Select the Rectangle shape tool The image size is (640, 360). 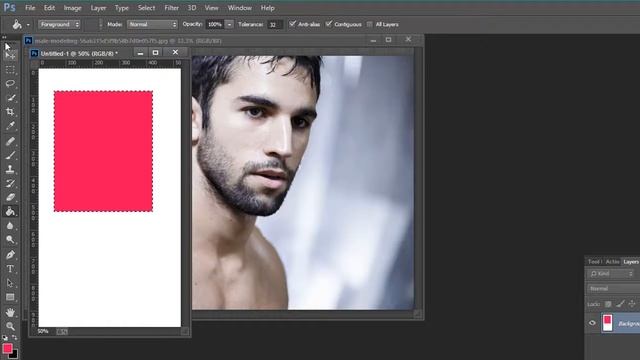(10, 297)
